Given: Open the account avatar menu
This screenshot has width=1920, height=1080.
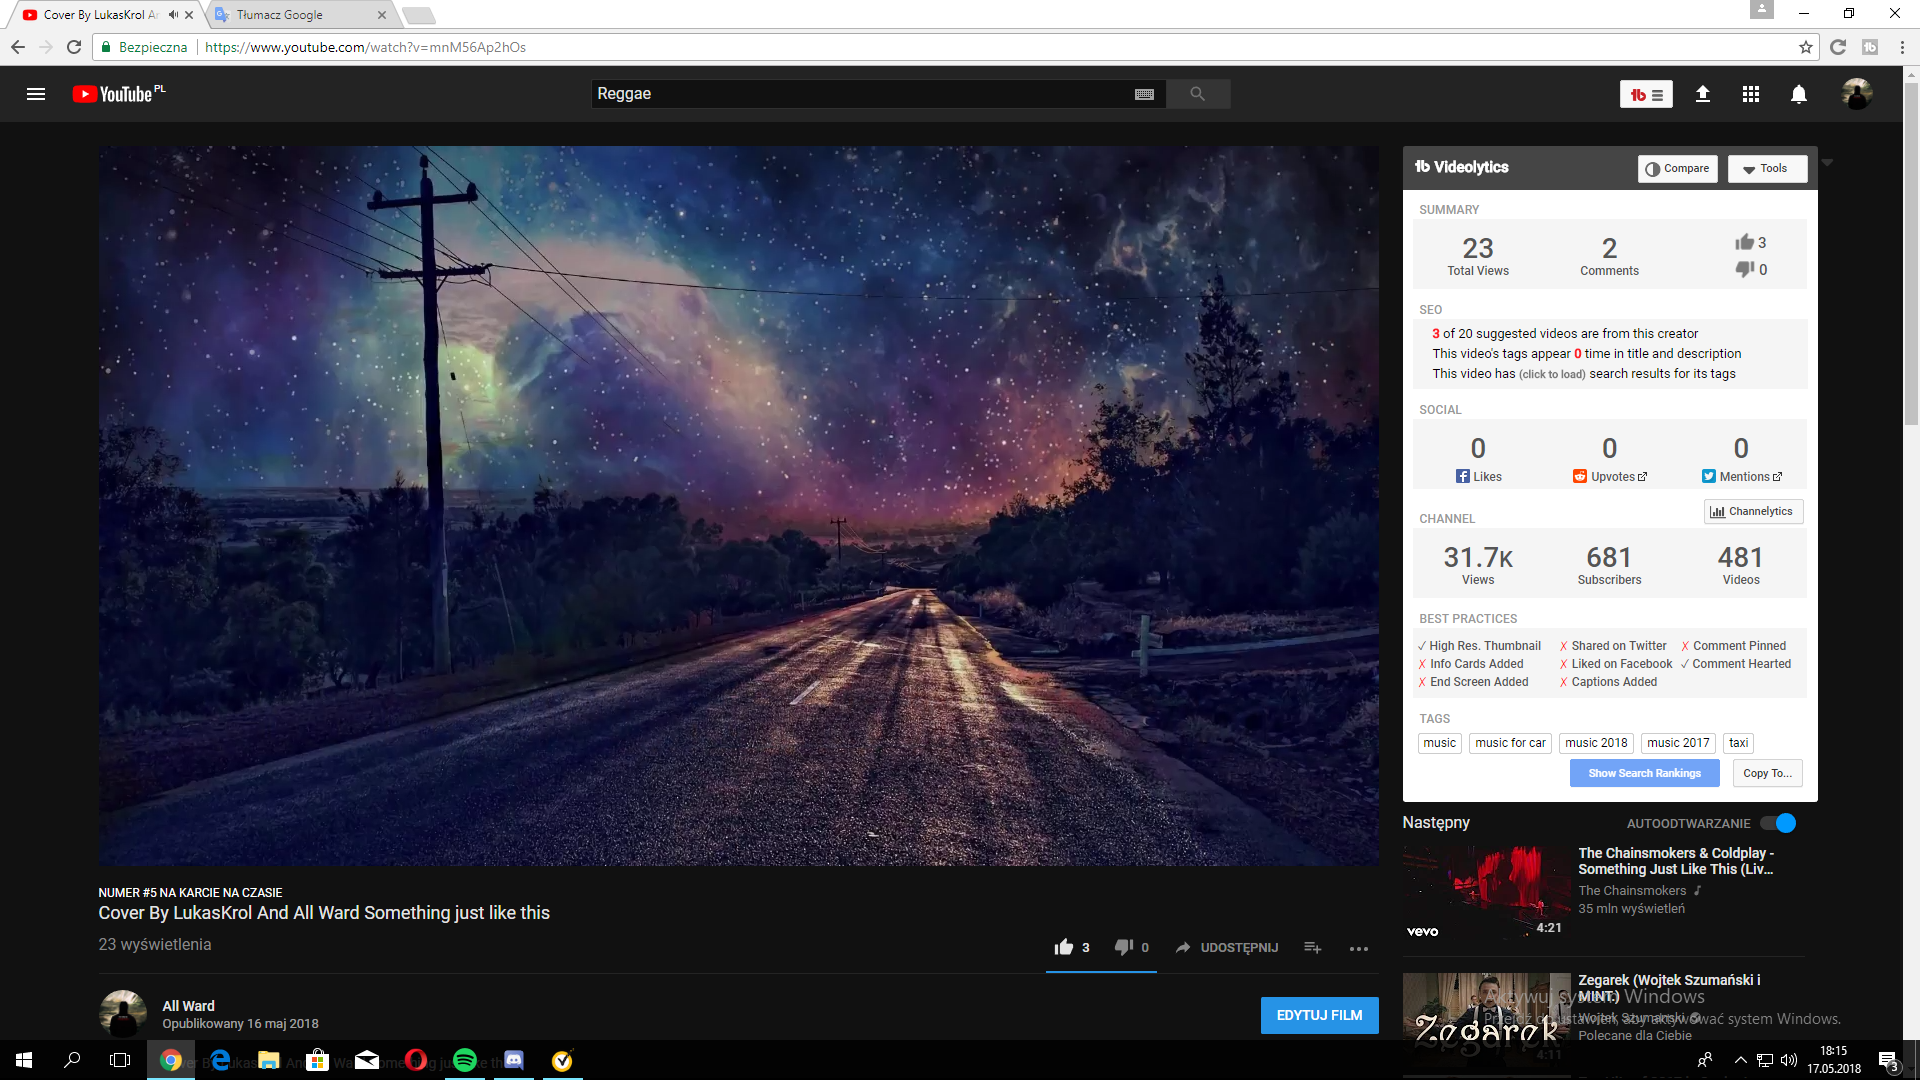Looking at the screenshot, I should click(x=1857, y=94).
